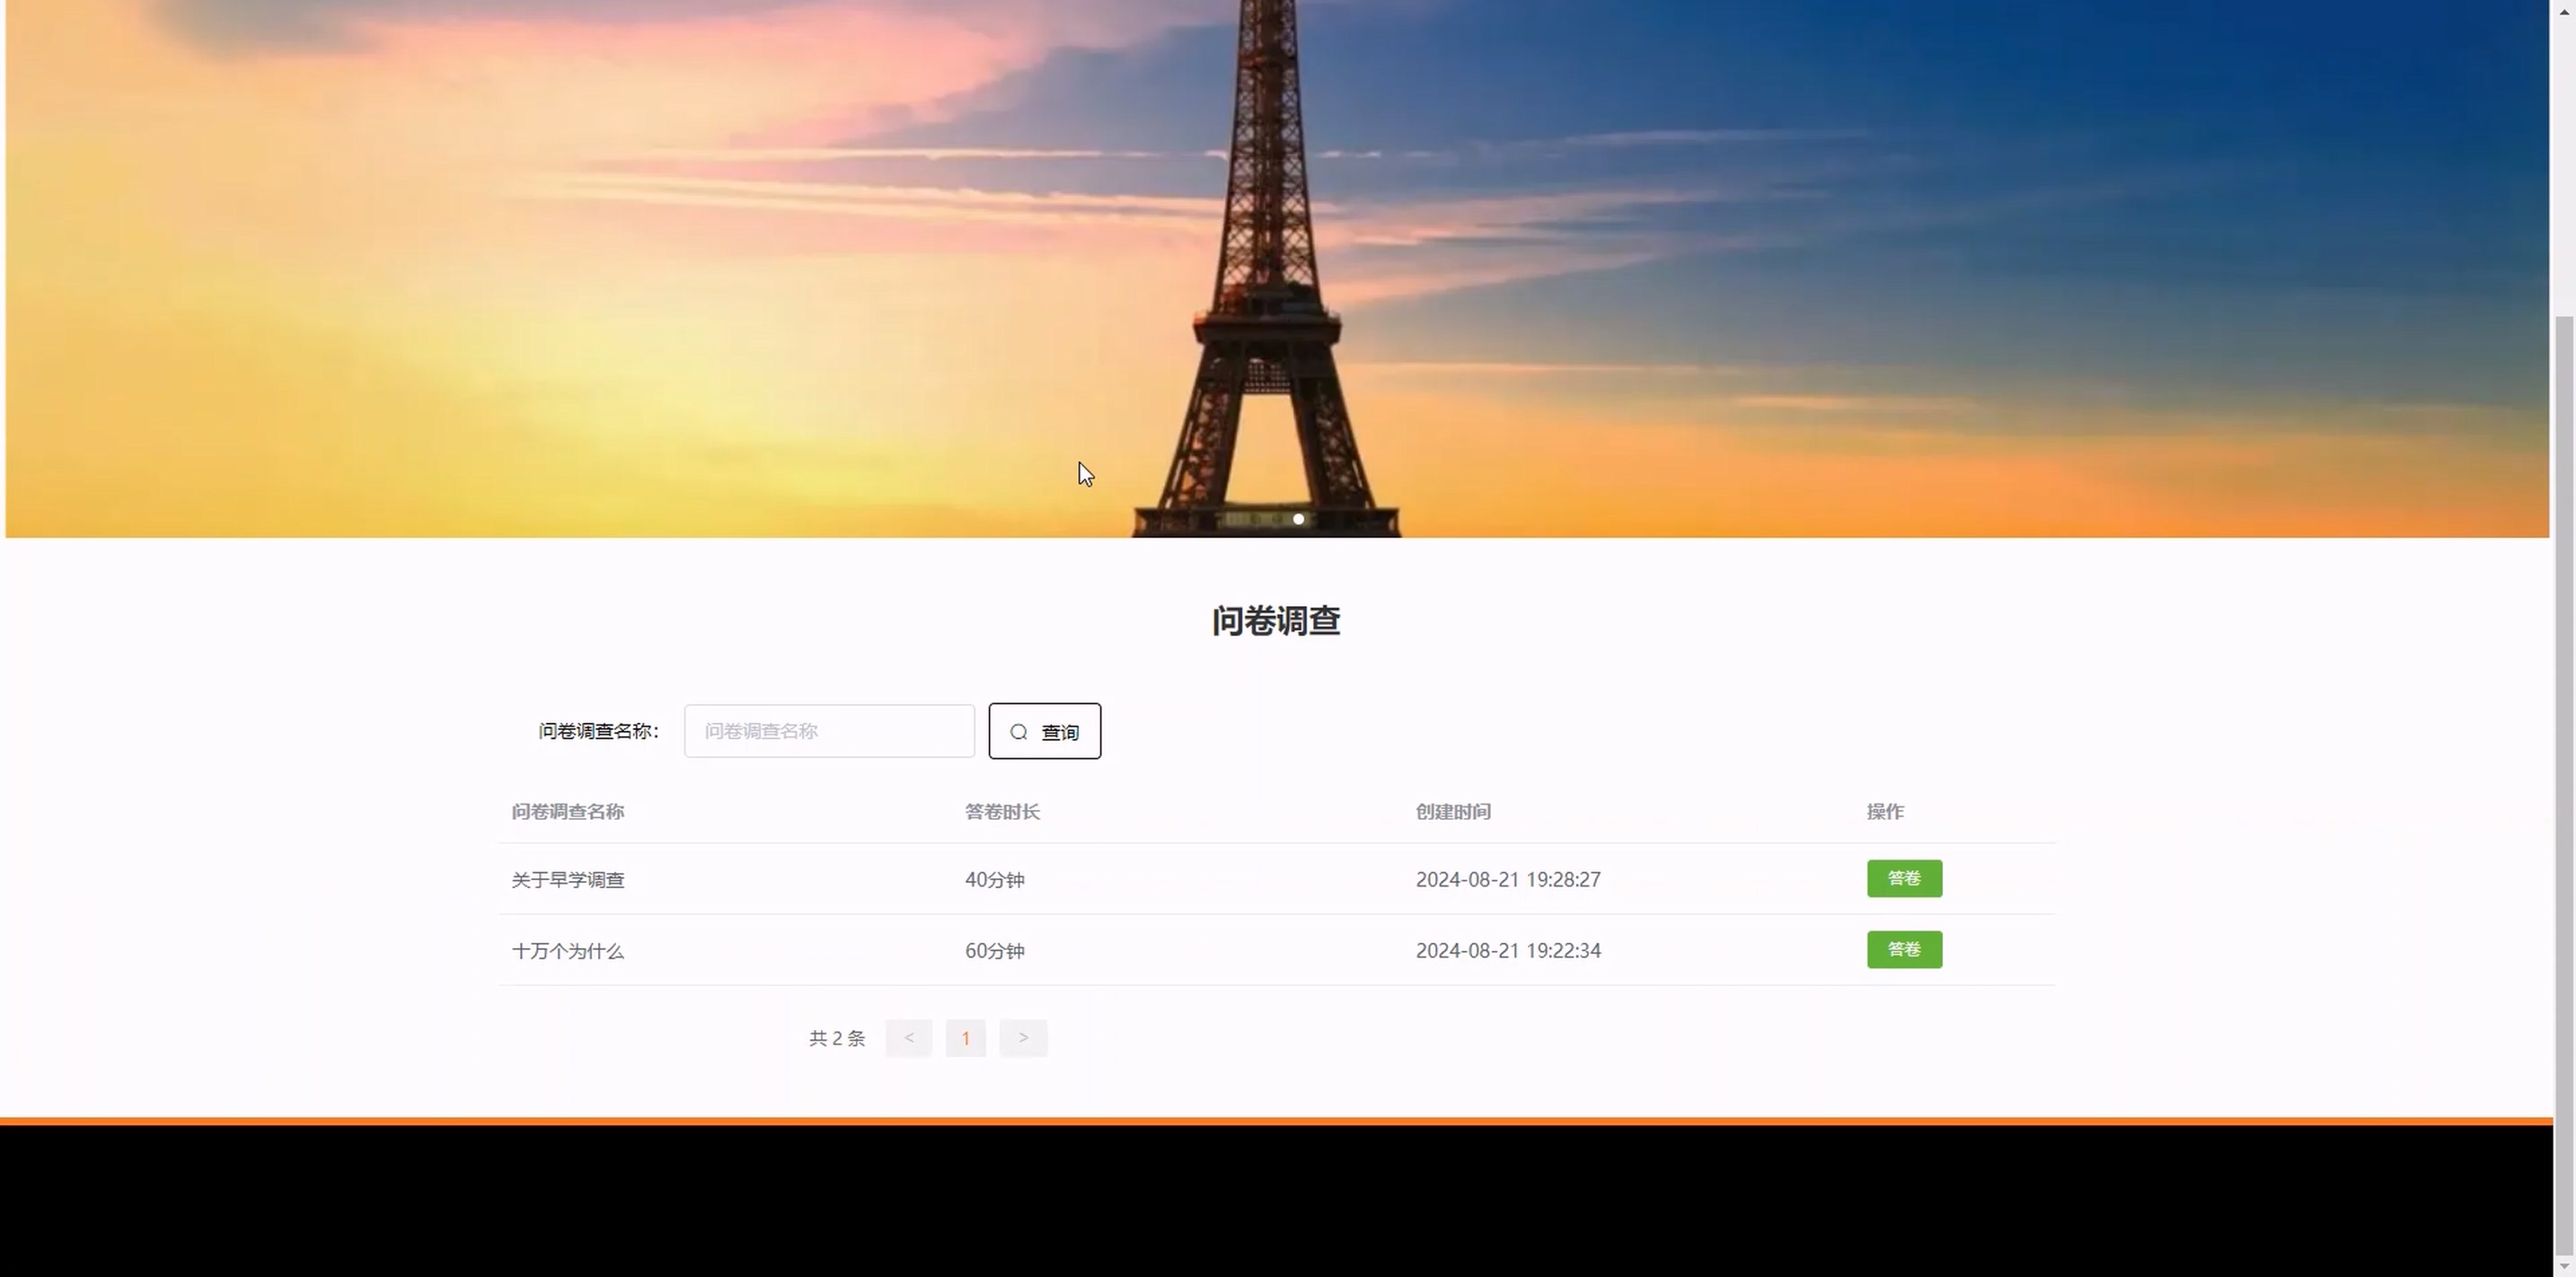The width and height of the screenshot is (2576, 1277).
Task: Click the 答卷 button for 十万个为什么
Action: 1903,949
